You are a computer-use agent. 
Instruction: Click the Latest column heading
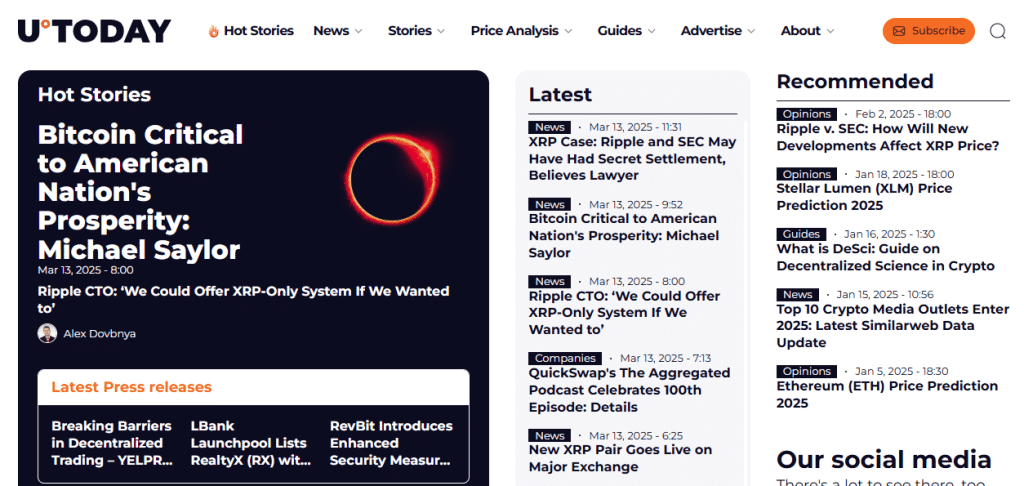coord(560,95)
